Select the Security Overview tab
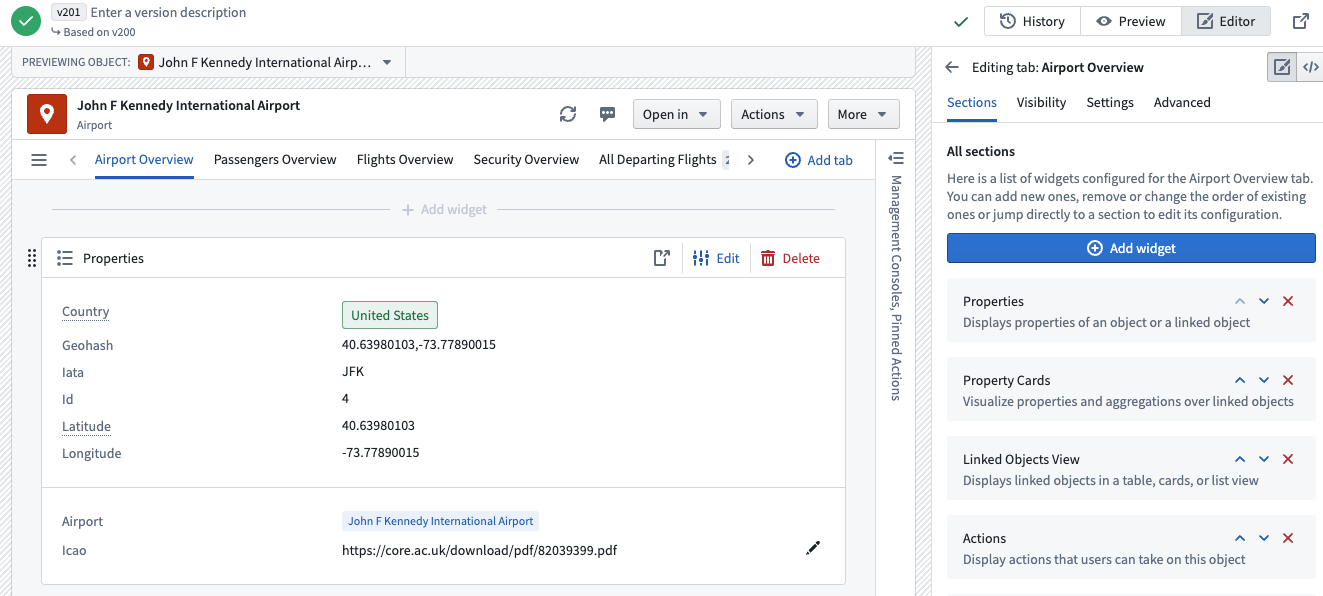This screenshot has height=596, width=1323. (x=526, y=160)
